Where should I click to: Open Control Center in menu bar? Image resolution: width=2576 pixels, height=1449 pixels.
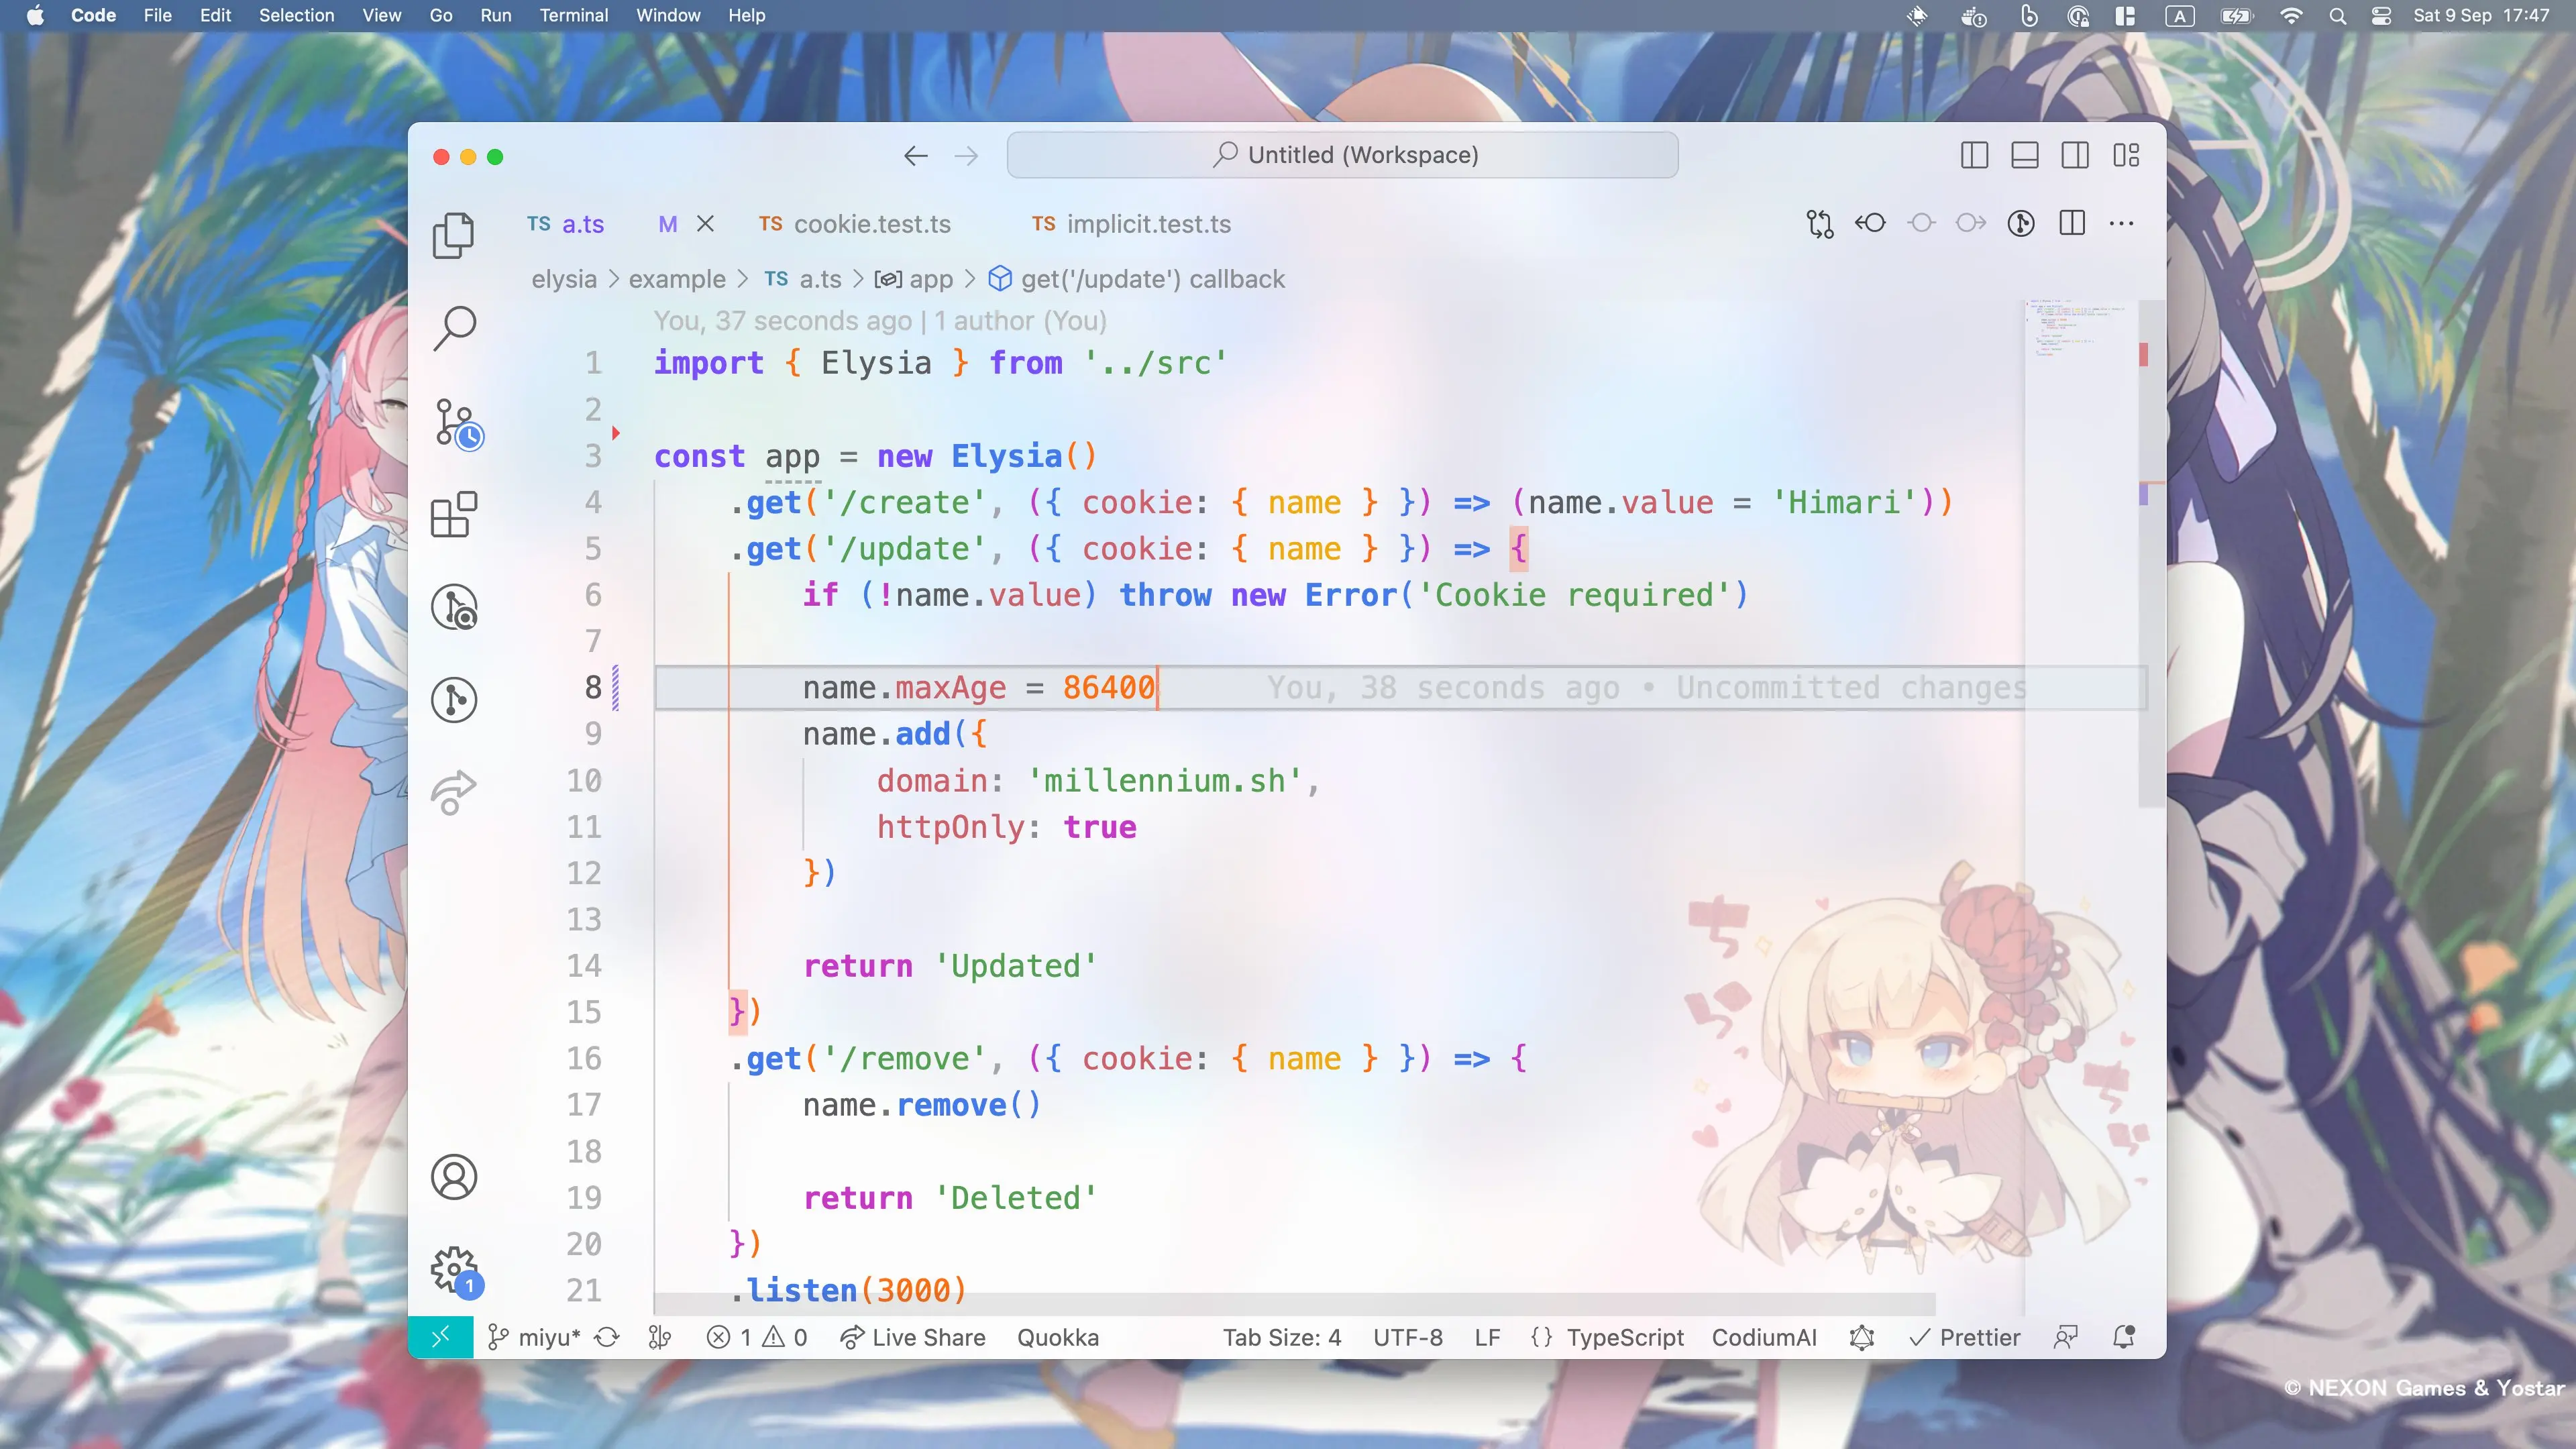(2382, 15)
